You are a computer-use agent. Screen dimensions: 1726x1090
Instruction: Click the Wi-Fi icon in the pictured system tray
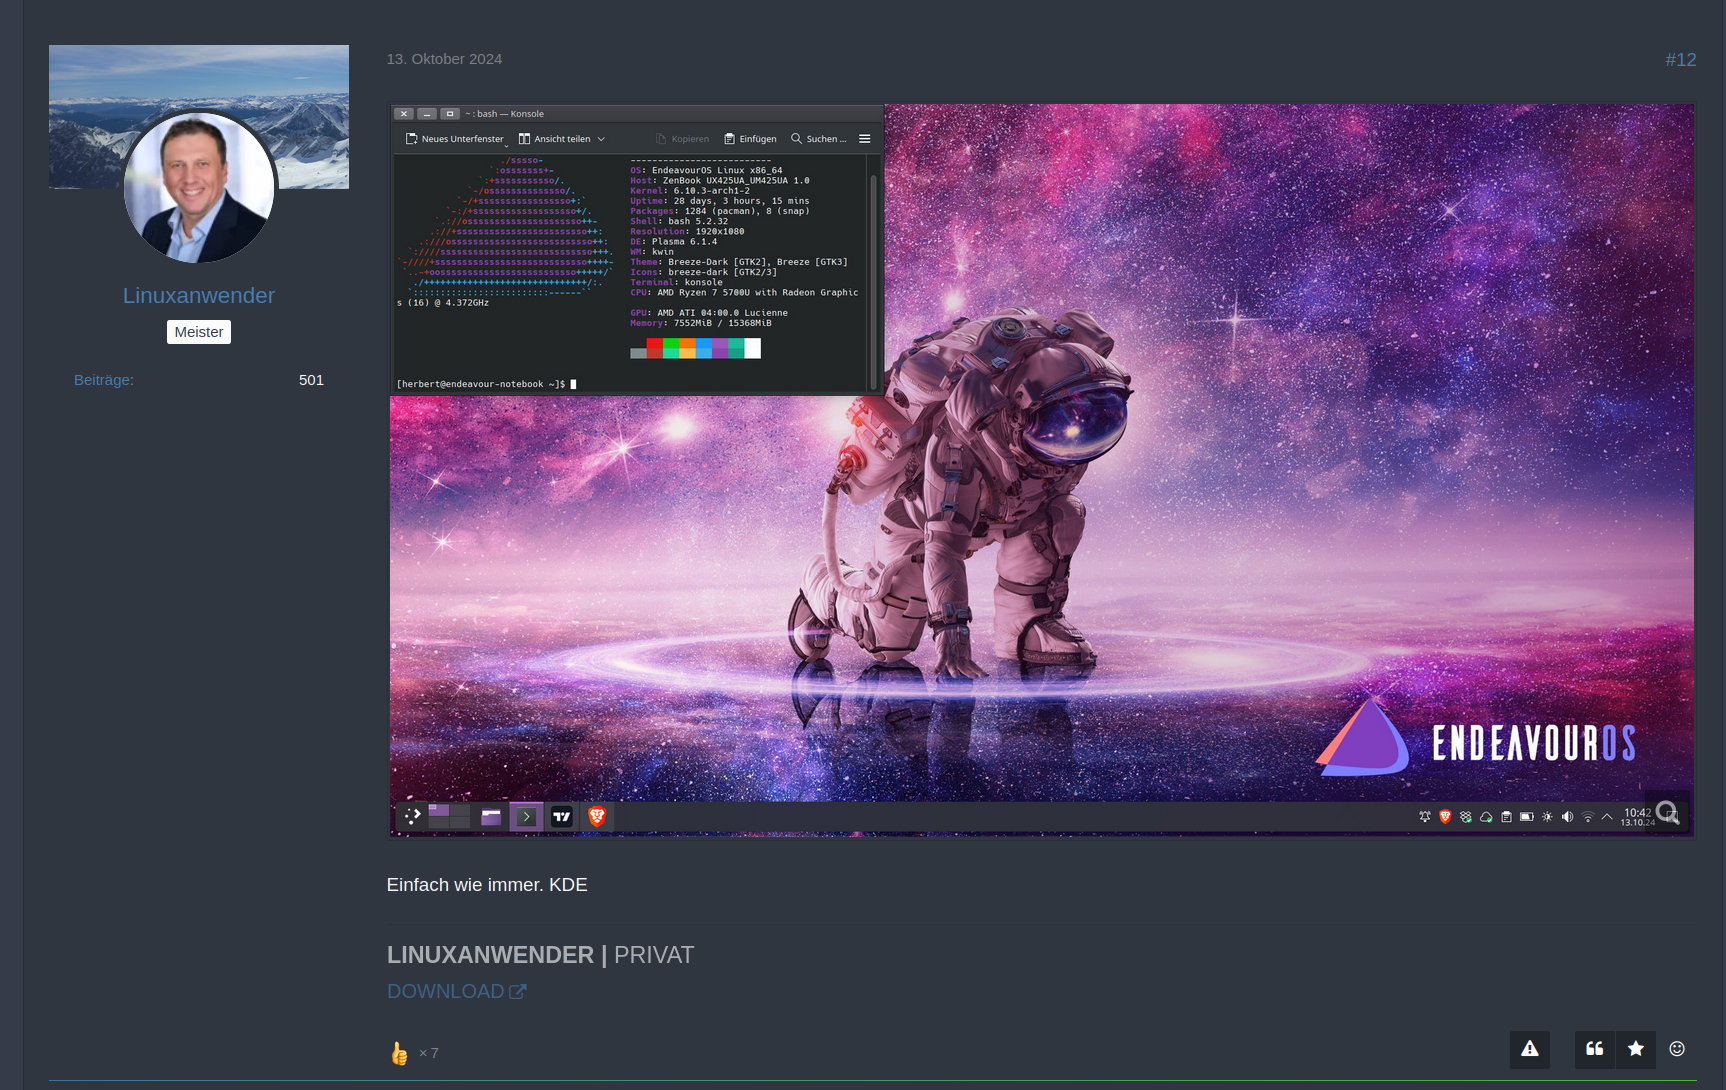pos(1588,817)
